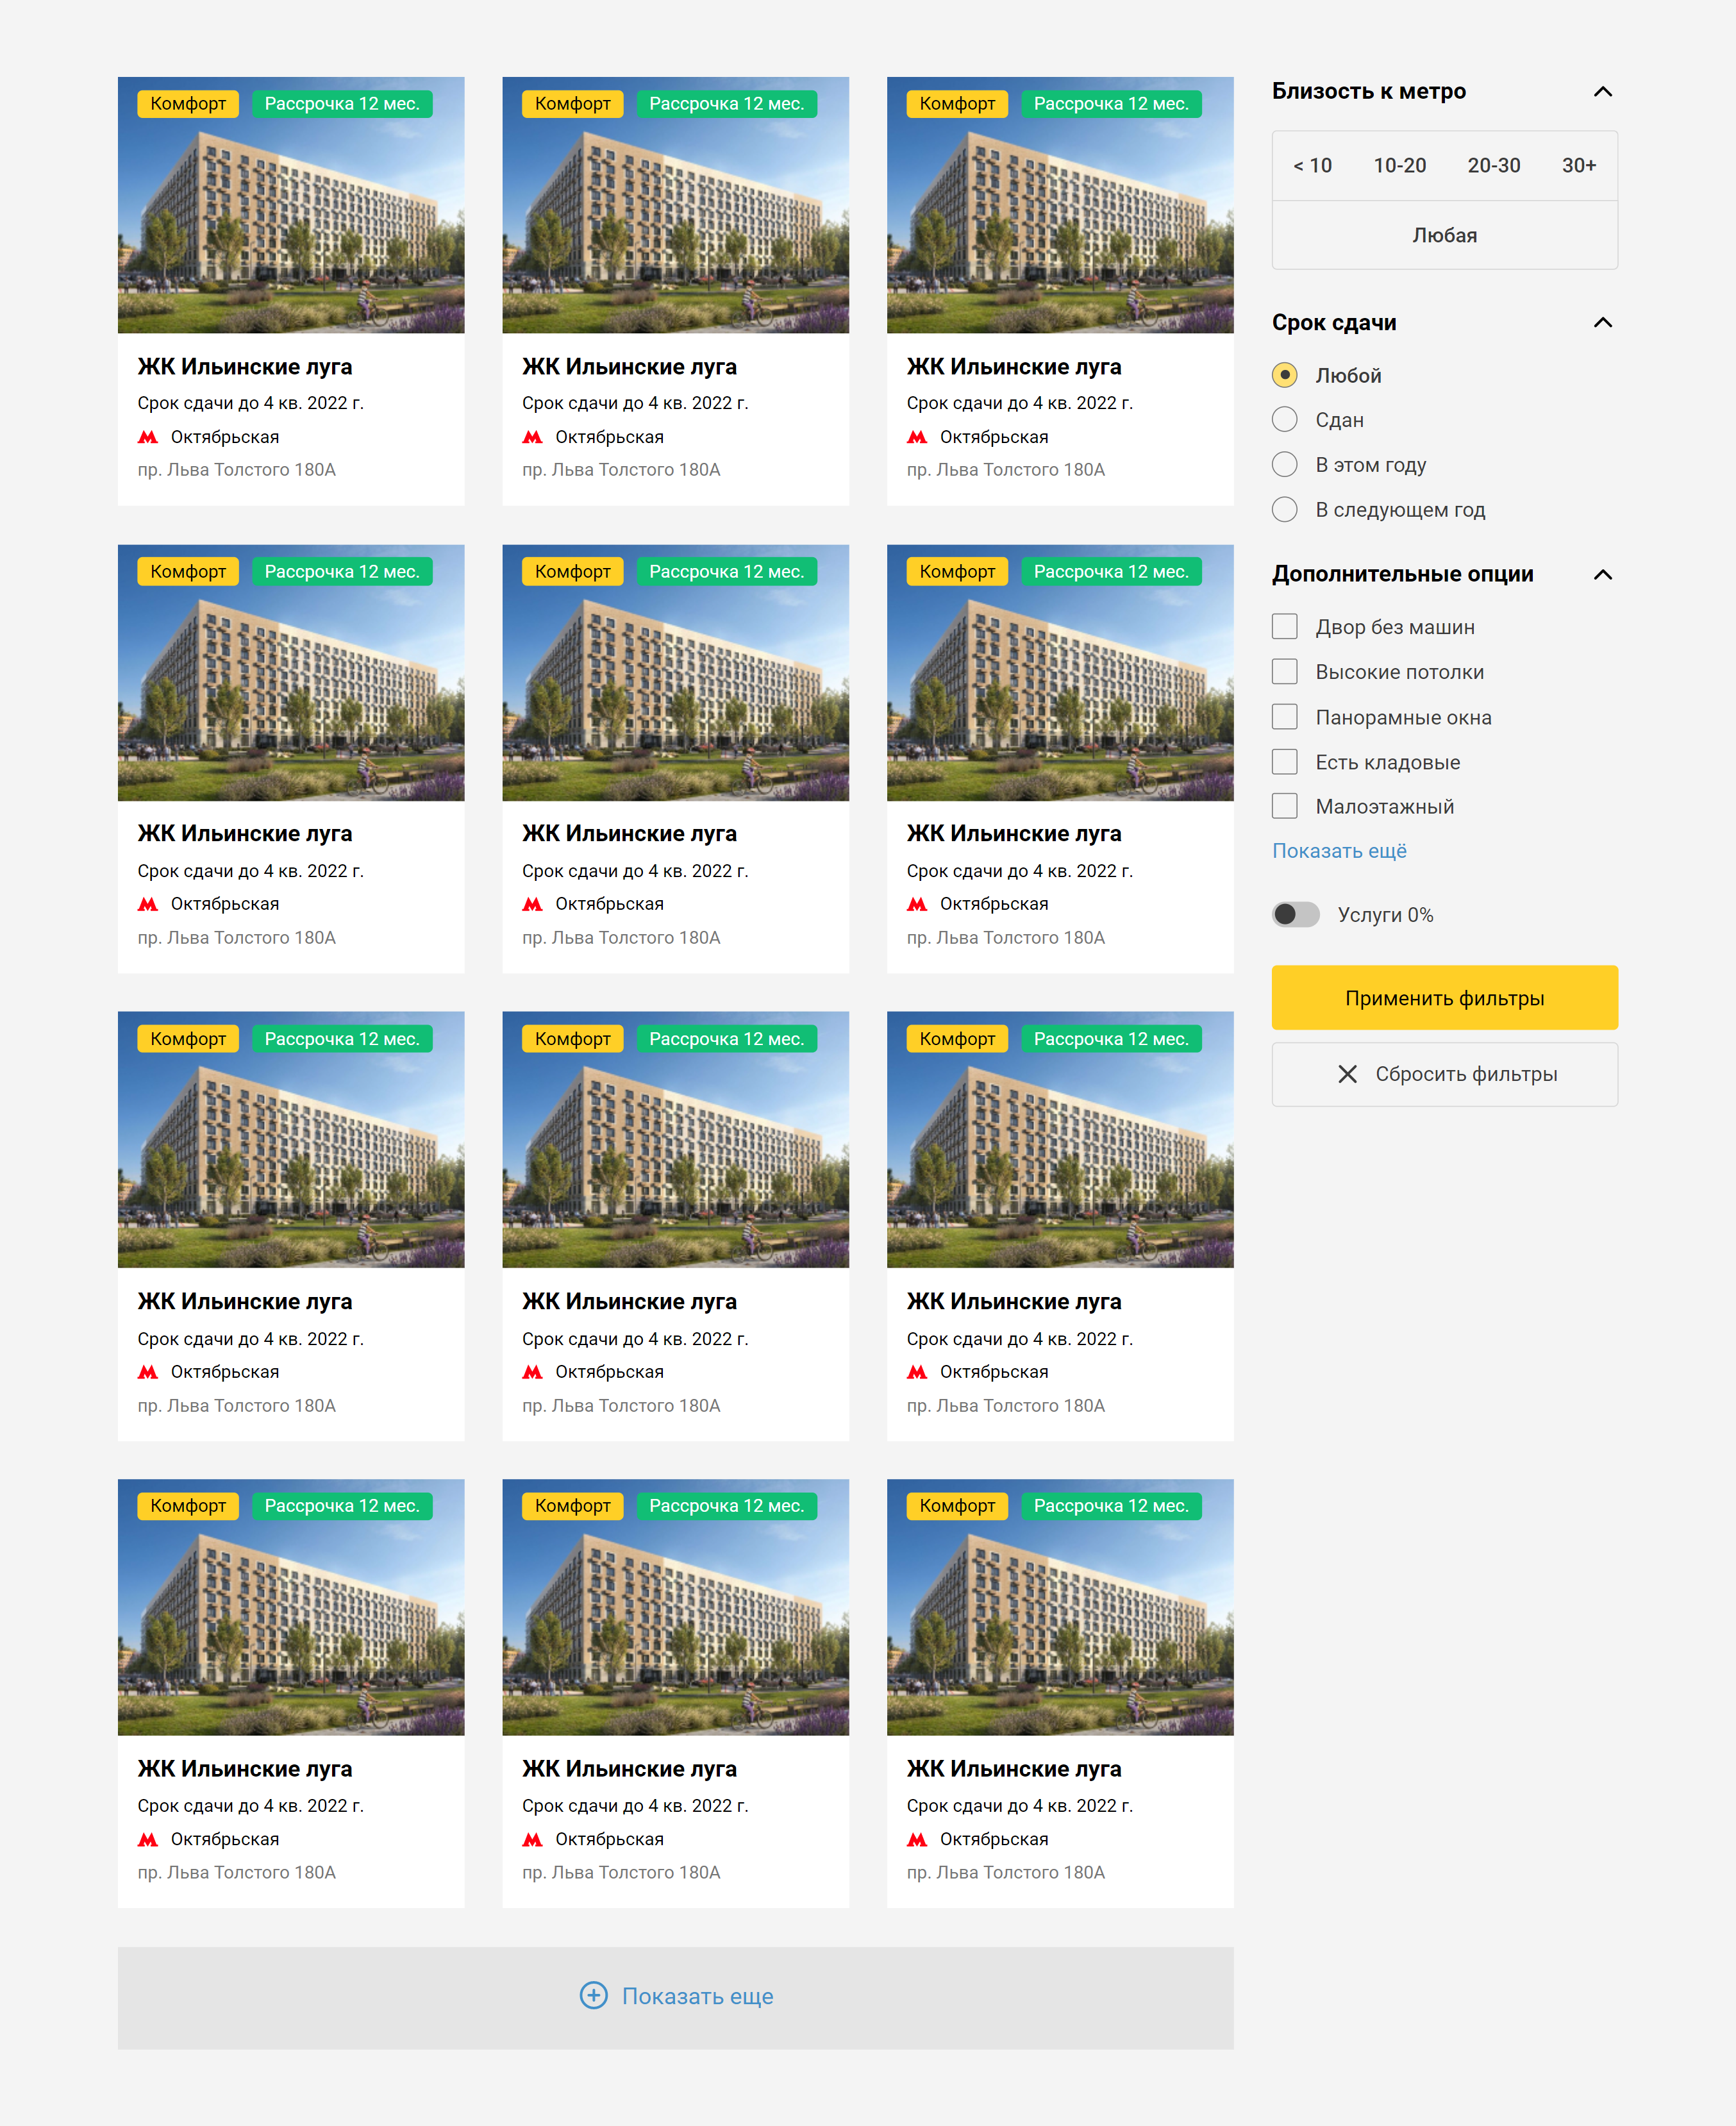Check the Панорамные окна checkbox
The width and height of the screenshot is (1736, 2126).
1284,717
